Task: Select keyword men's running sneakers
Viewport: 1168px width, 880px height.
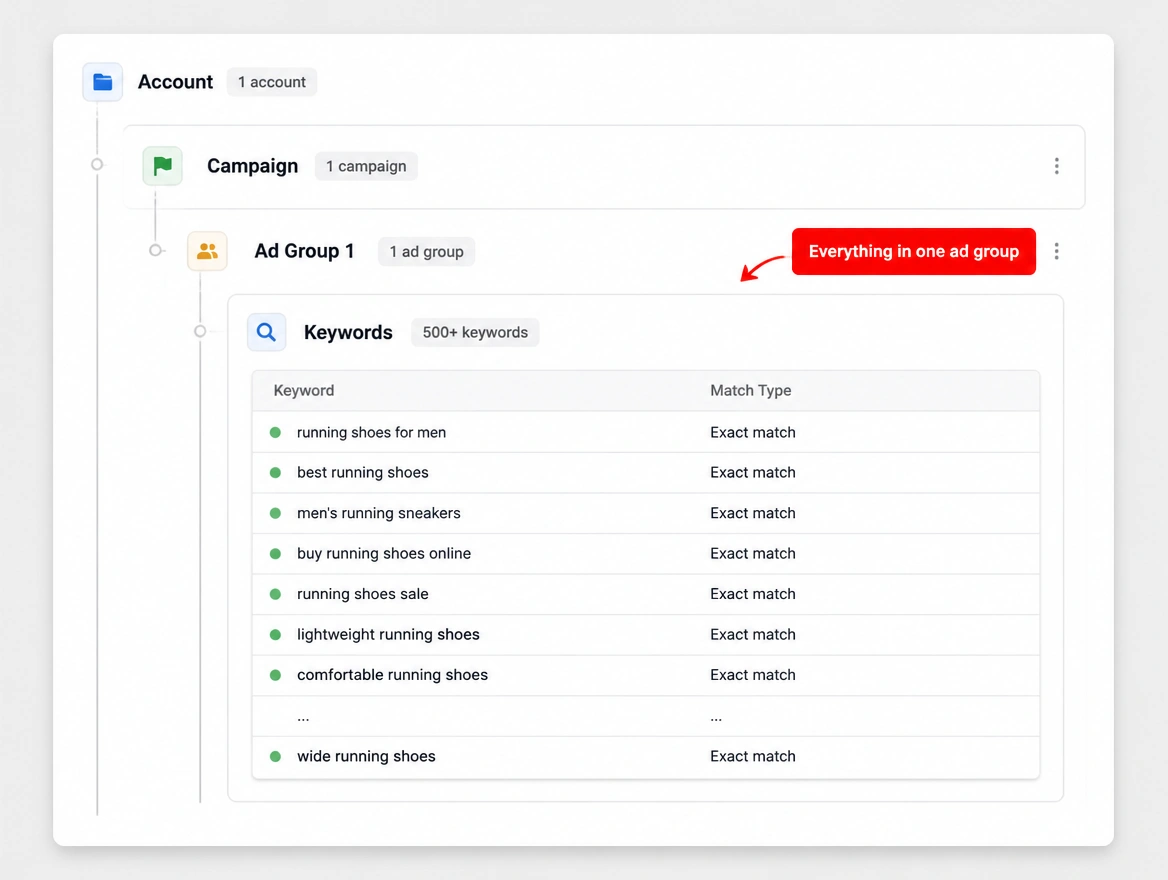Action: click(x=378, y=513)
